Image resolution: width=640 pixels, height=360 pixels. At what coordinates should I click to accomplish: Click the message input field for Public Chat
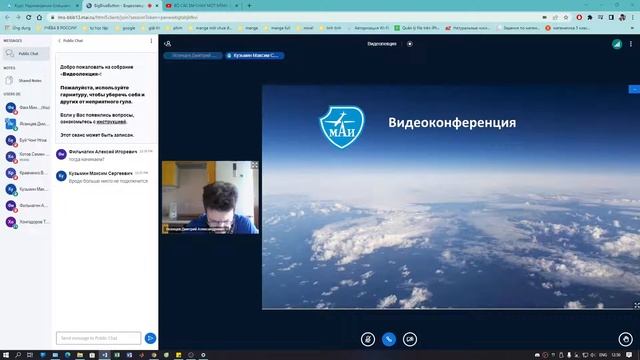(98, 338)
